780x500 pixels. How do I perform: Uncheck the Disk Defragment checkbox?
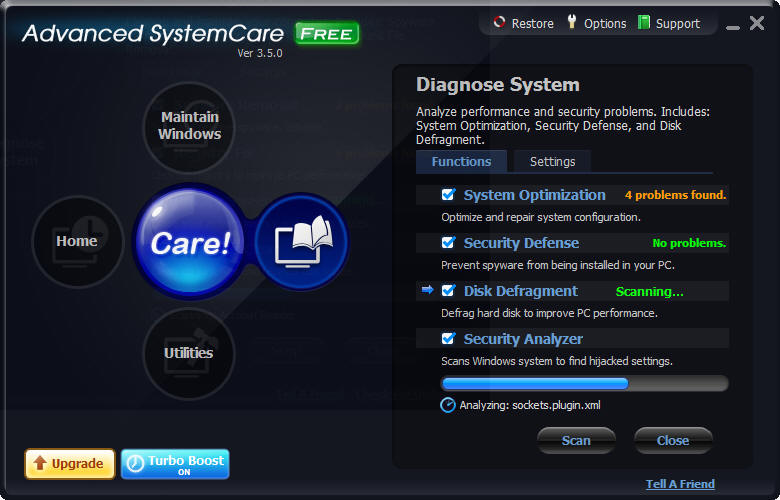click(448, 291)
